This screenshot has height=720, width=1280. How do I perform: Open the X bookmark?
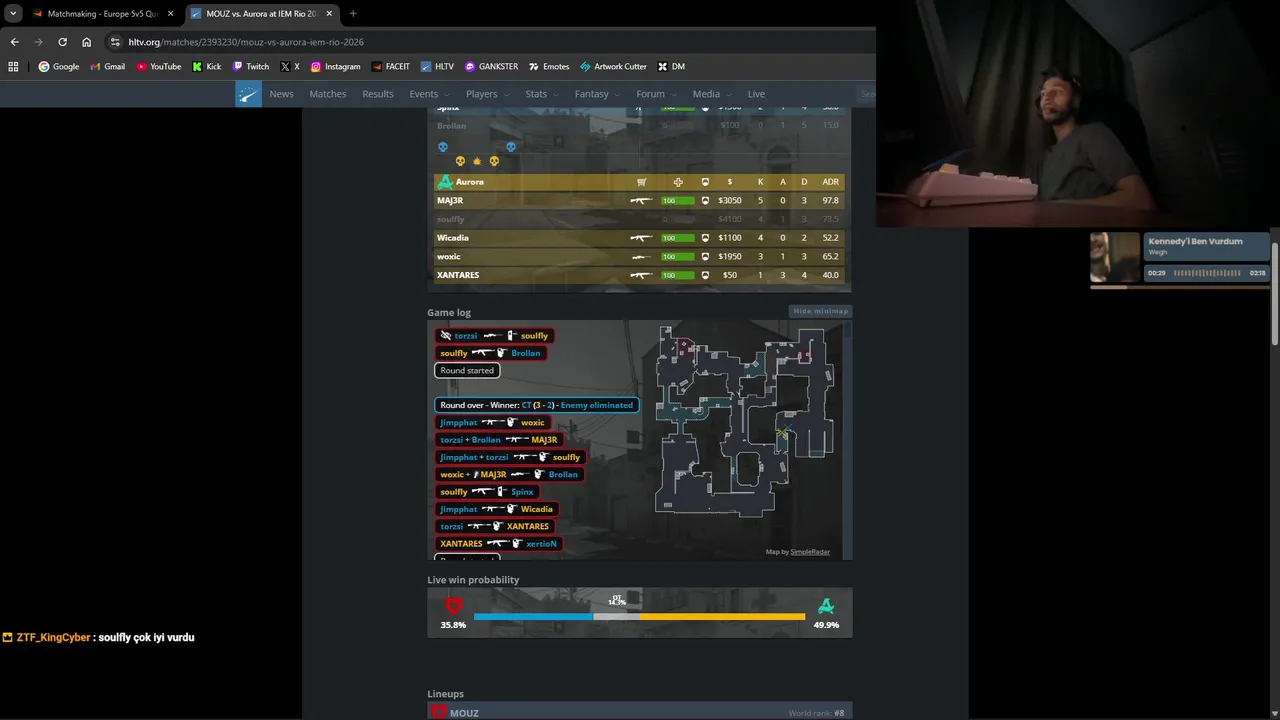(290, 67)
